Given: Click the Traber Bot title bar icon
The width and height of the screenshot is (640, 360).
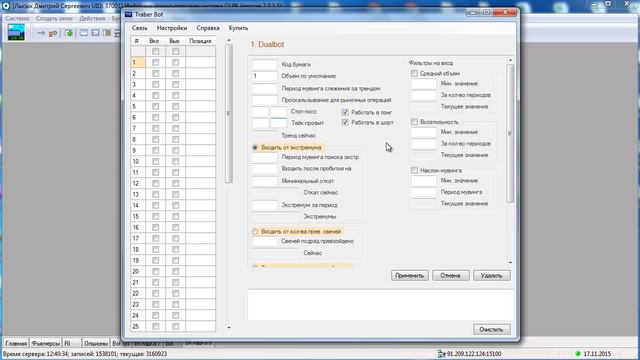Looking at the screenshot, I should coord(129,14).
